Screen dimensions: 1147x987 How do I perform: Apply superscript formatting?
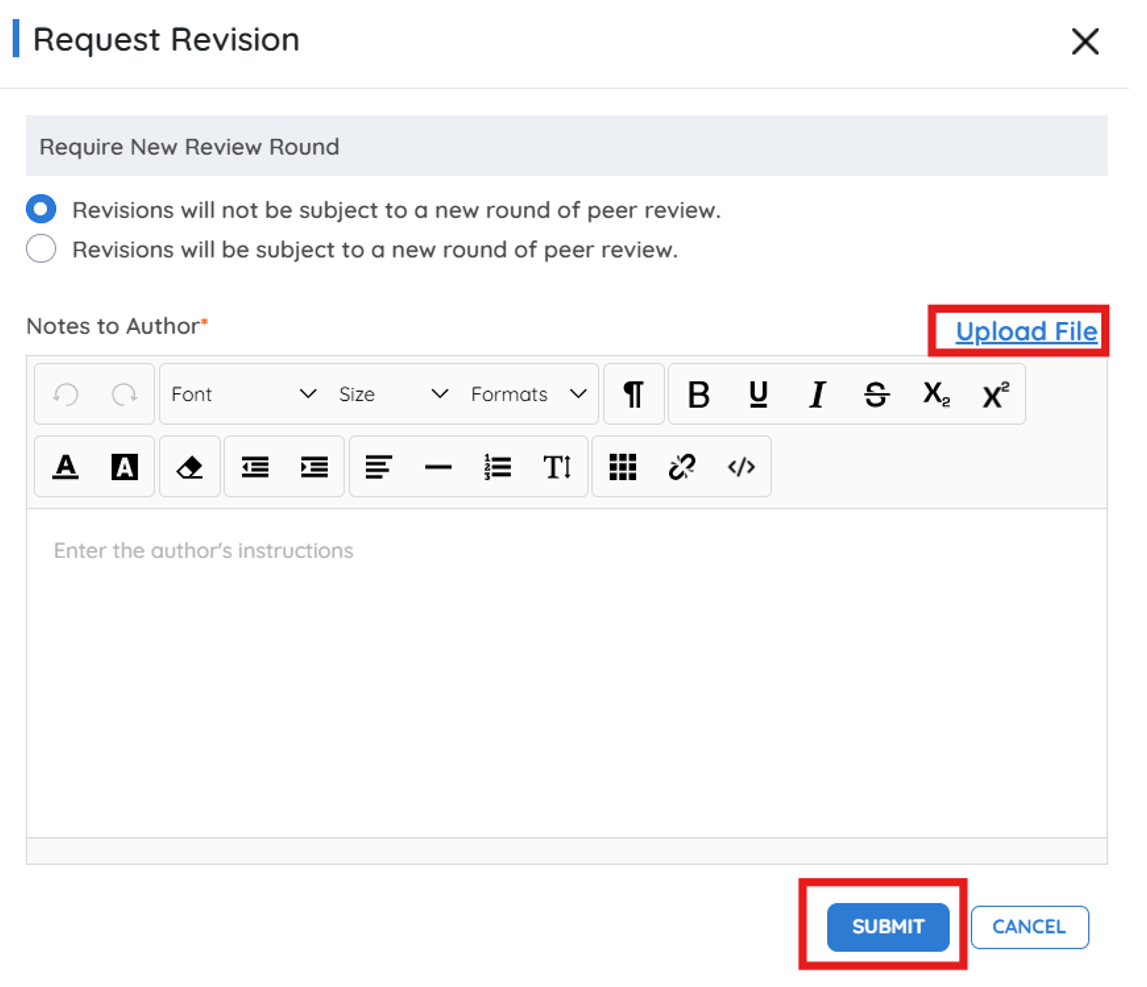tap(996, 395)
